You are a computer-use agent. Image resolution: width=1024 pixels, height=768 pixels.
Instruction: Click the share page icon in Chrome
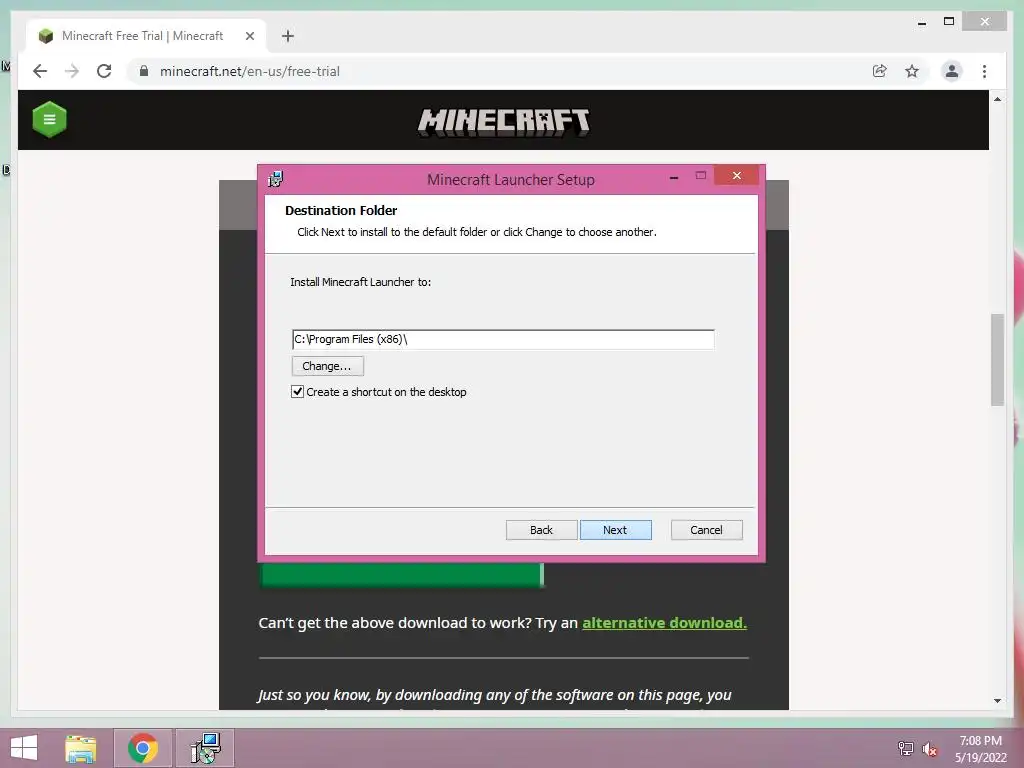pos(880,71)
